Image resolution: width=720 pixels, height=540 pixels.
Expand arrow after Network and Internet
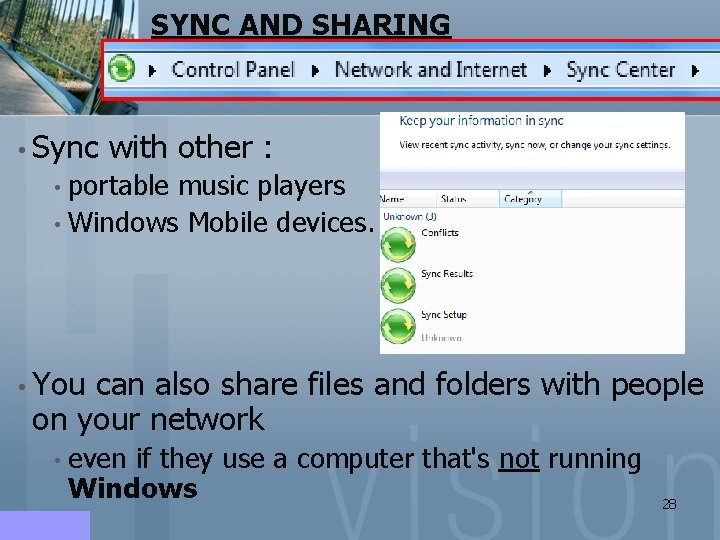547,70
